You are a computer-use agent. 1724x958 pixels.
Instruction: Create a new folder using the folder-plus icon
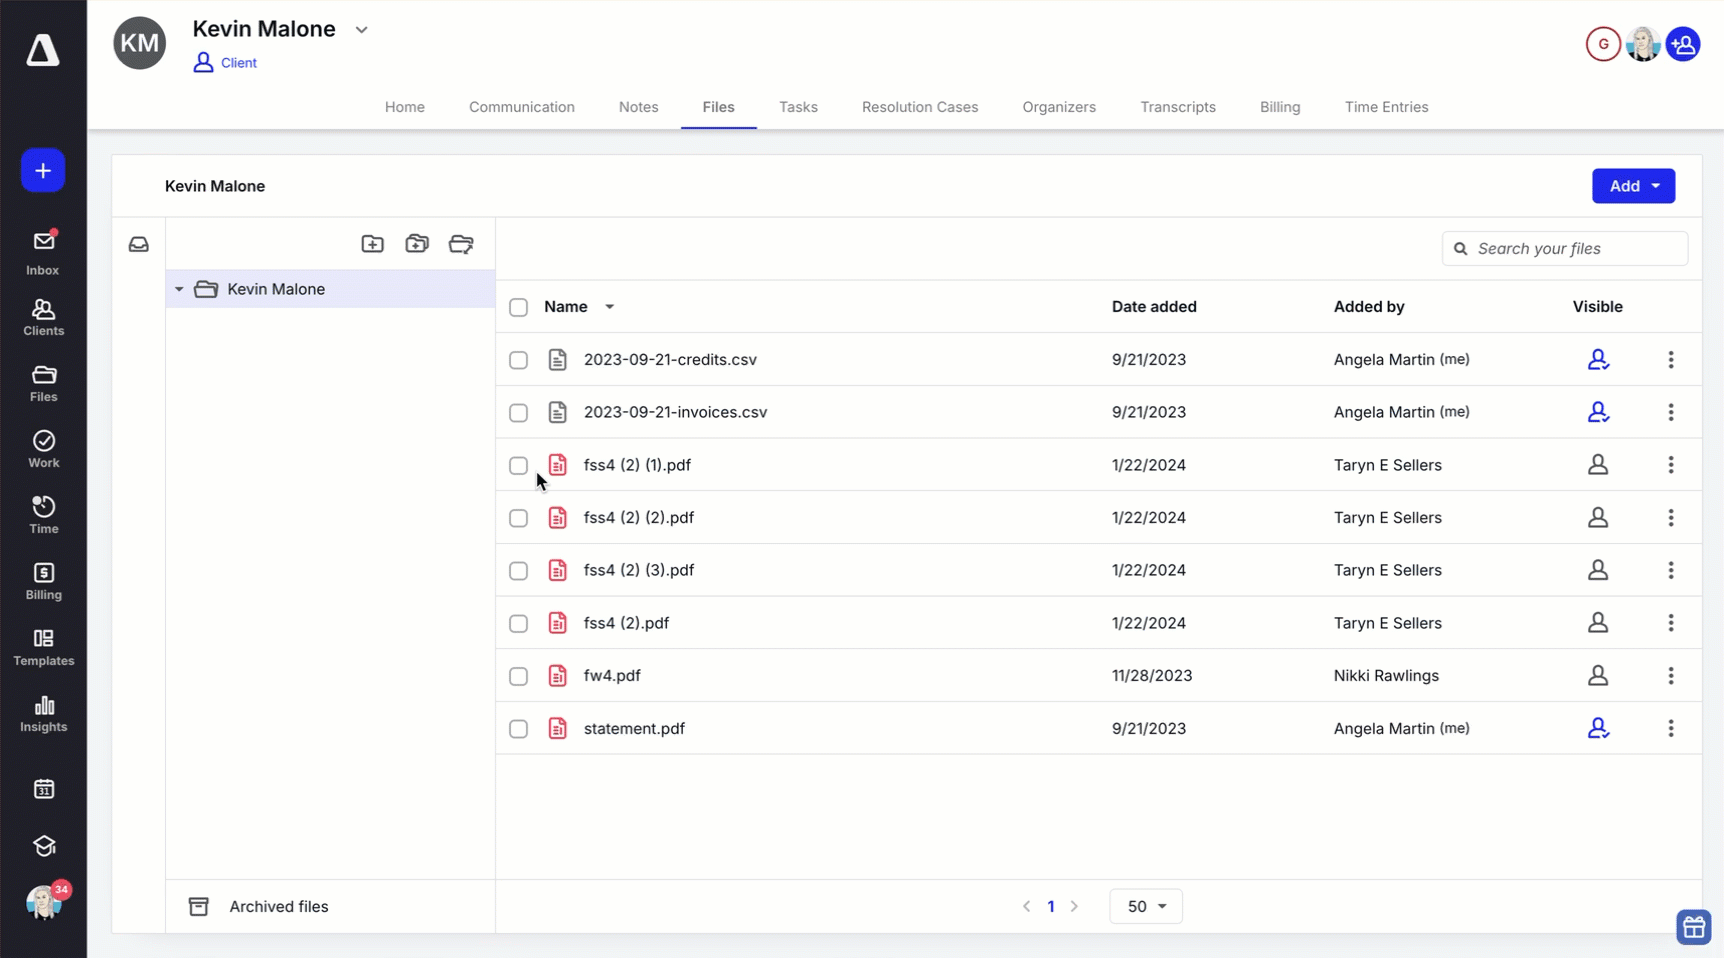pos(372,243)
